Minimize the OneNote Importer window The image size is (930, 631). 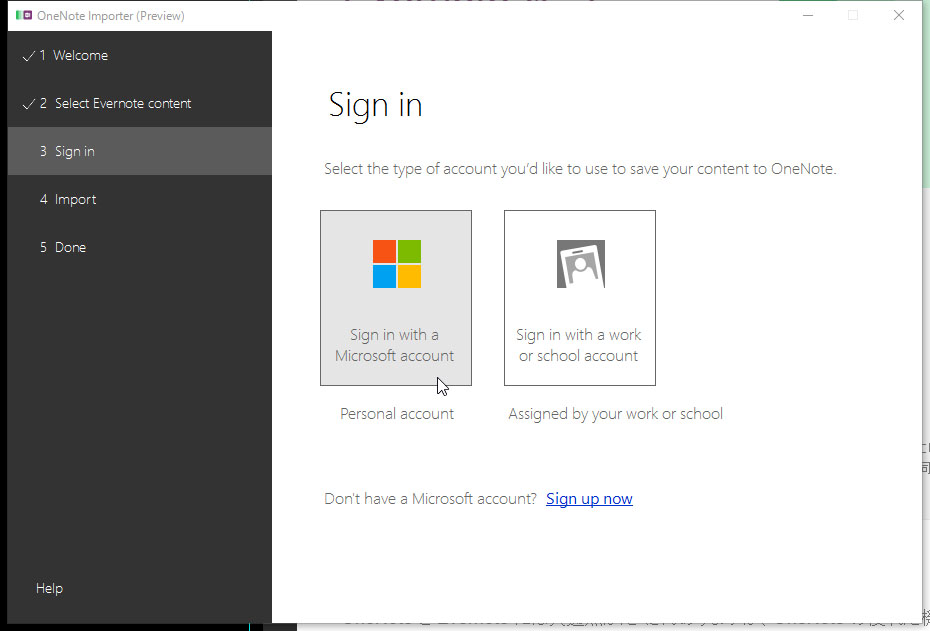[808, 15]
